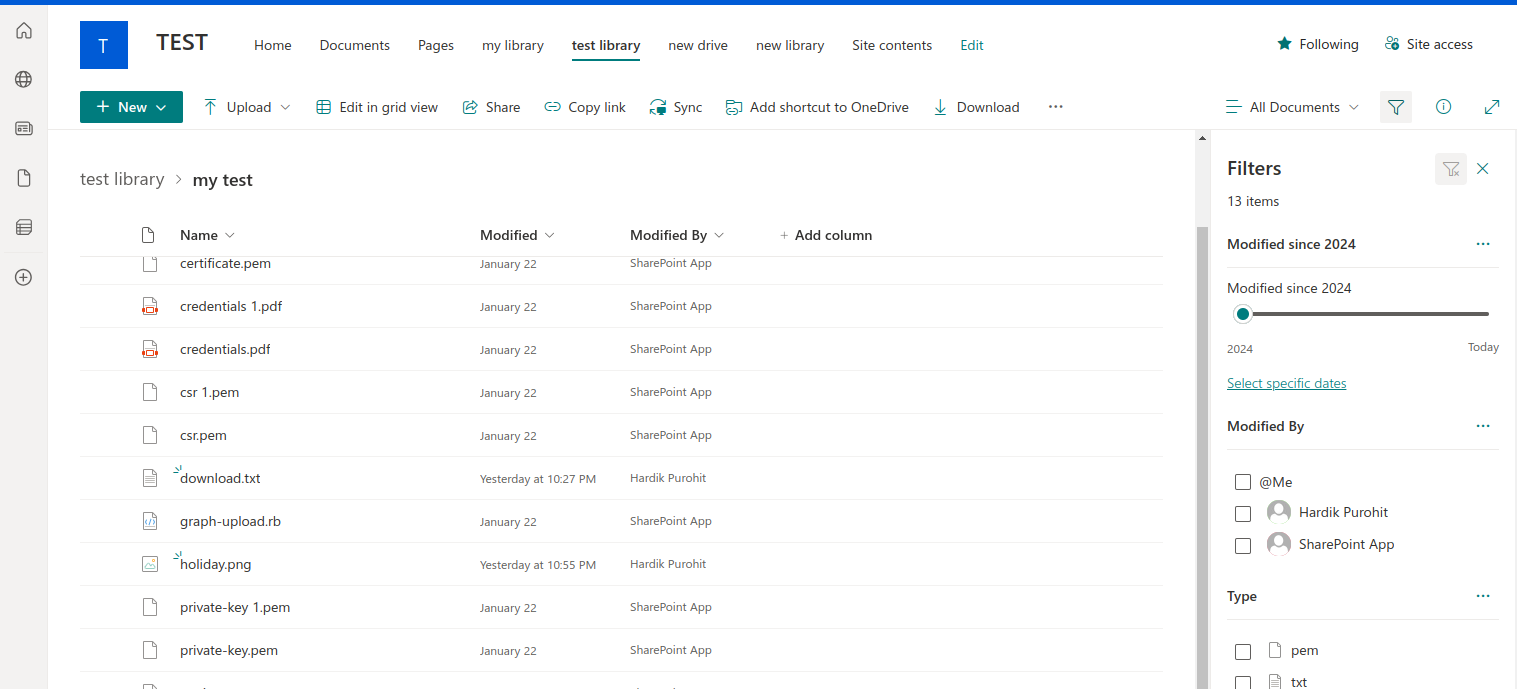Open the Sync tool in the toolbar
The height and width of the screenshot is (689, 1517).
pos(676,107)
